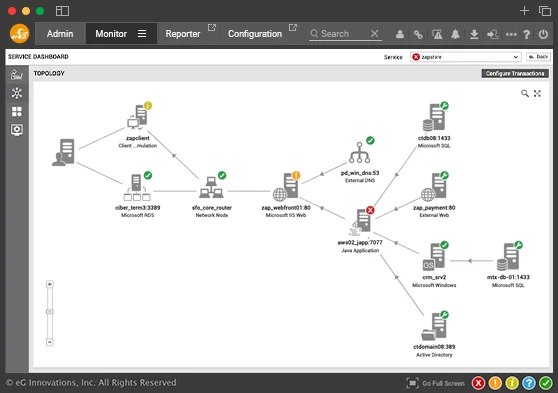The height and width of the screenshot is (393, 558).
Task: Select the mtx-db-01:1433 SQL node
Action: (x=508, y=257)
